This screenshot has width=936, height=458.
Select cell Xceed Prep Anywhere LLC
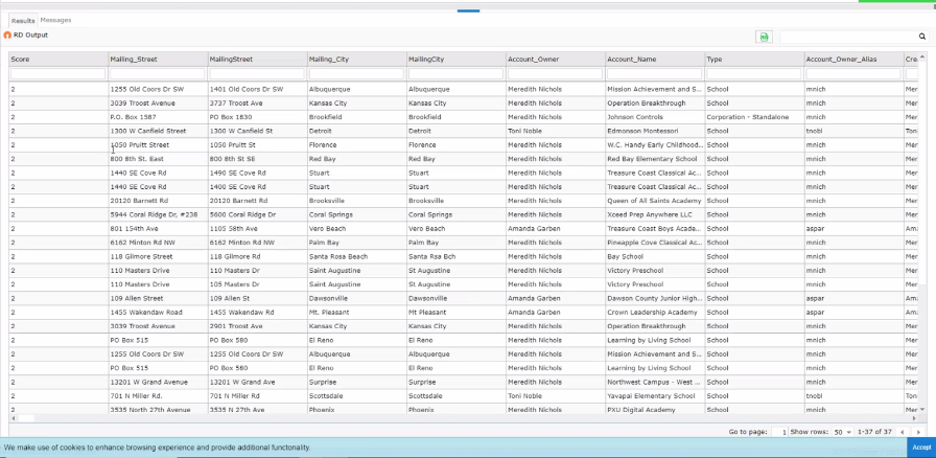[x=655, y=214]
